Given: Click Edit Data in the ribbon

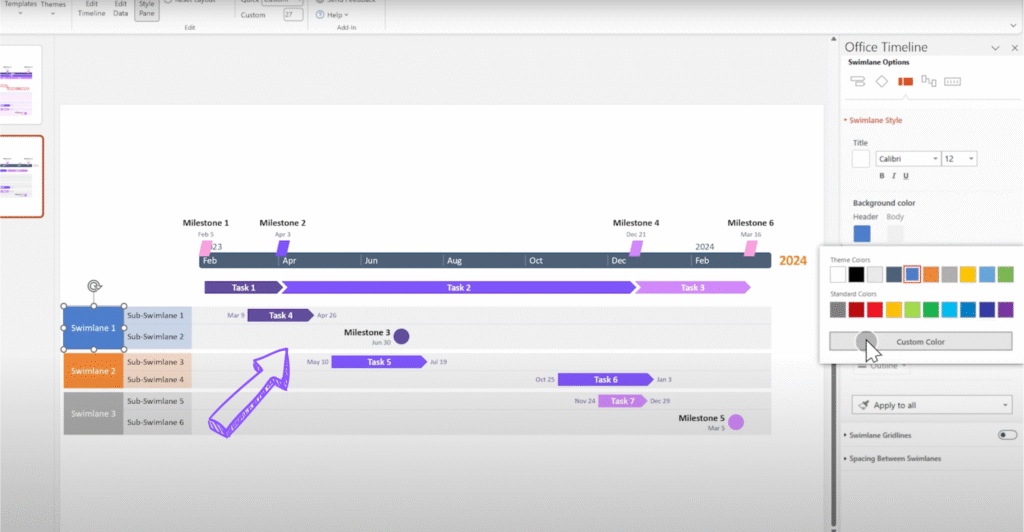Looking at the screenshot, I should point(121,8).
